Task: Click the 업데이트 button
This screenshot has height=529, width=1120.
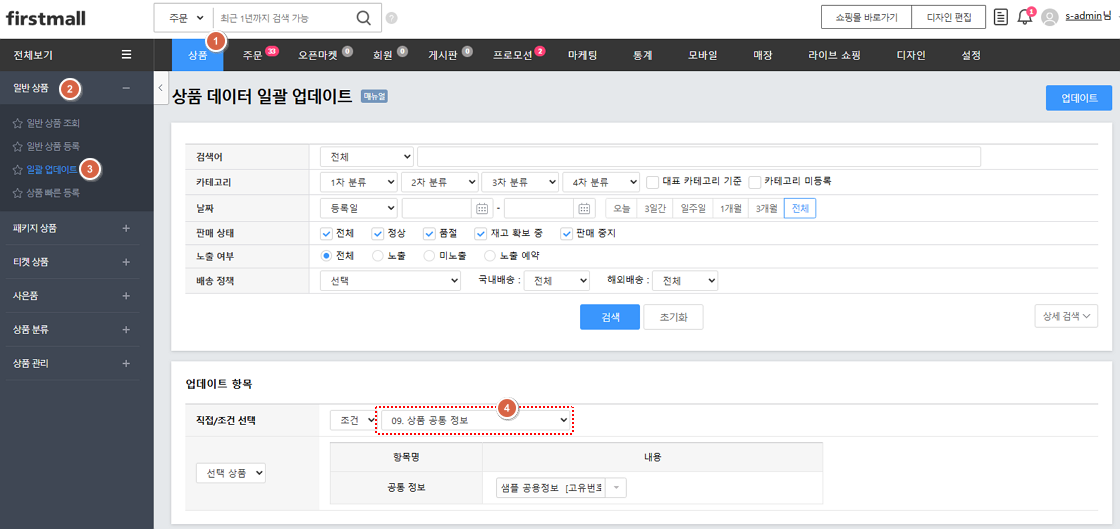Action: click(x=1078, y=98)
